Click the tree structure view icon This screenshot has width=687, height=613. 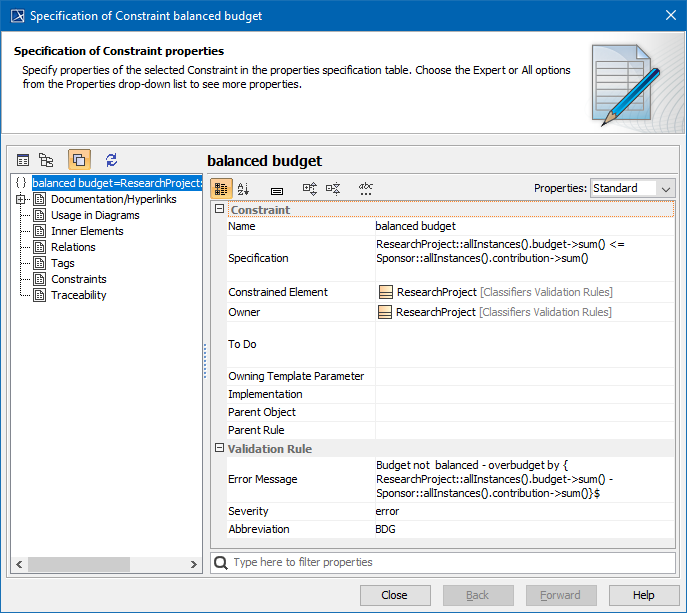(x=46, y=160)
